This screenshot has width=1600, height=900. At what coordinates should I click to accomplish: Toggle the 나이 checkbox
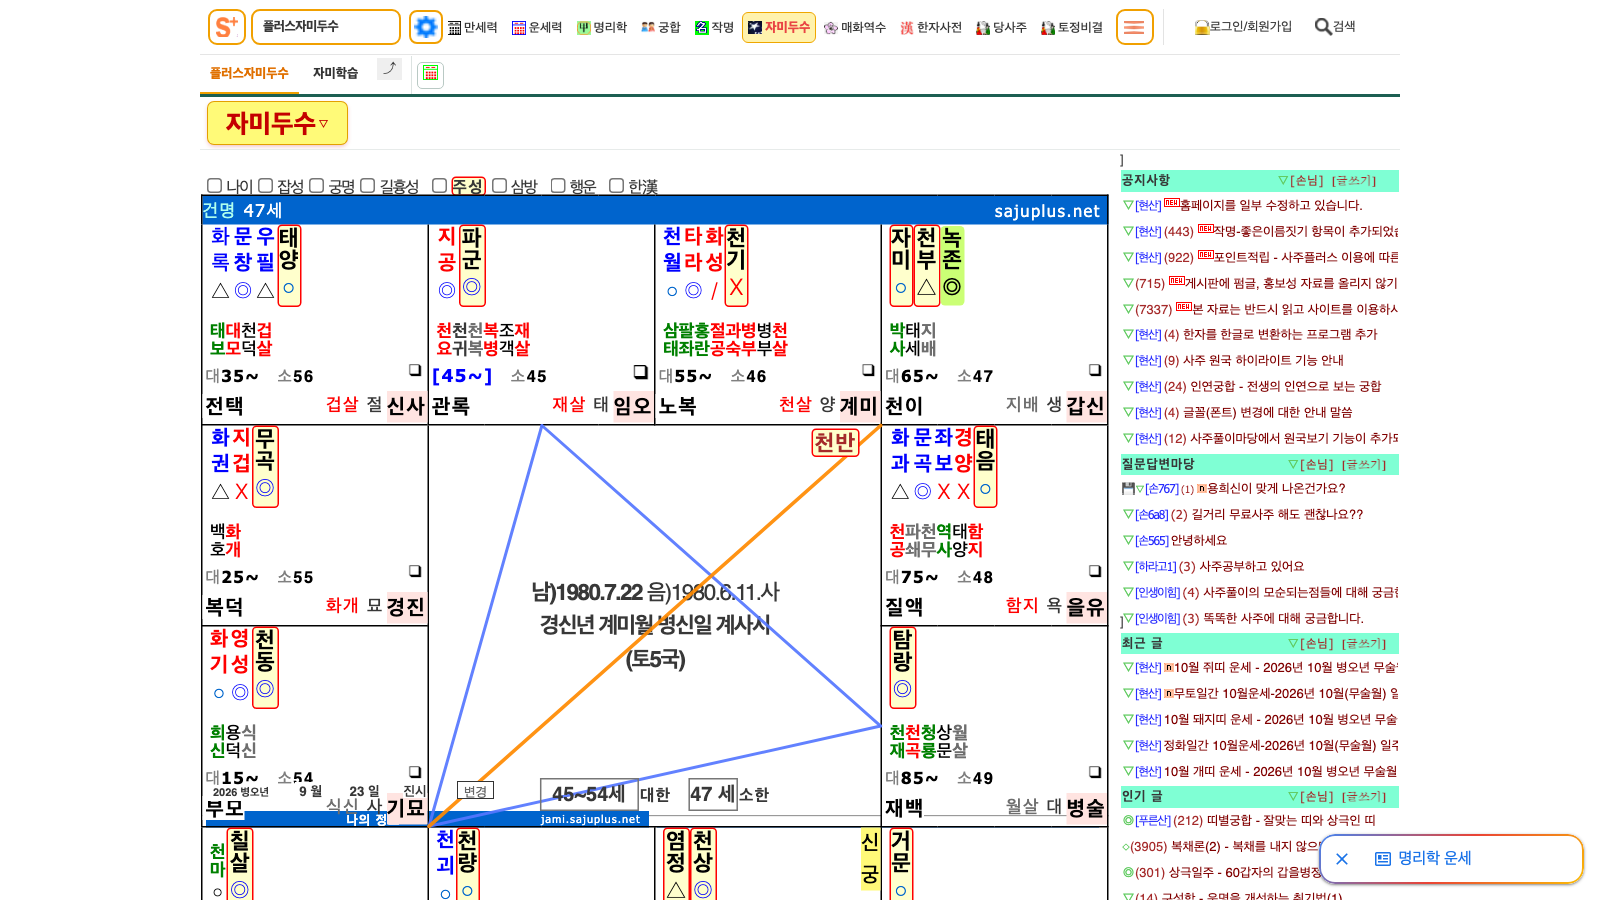214,185
